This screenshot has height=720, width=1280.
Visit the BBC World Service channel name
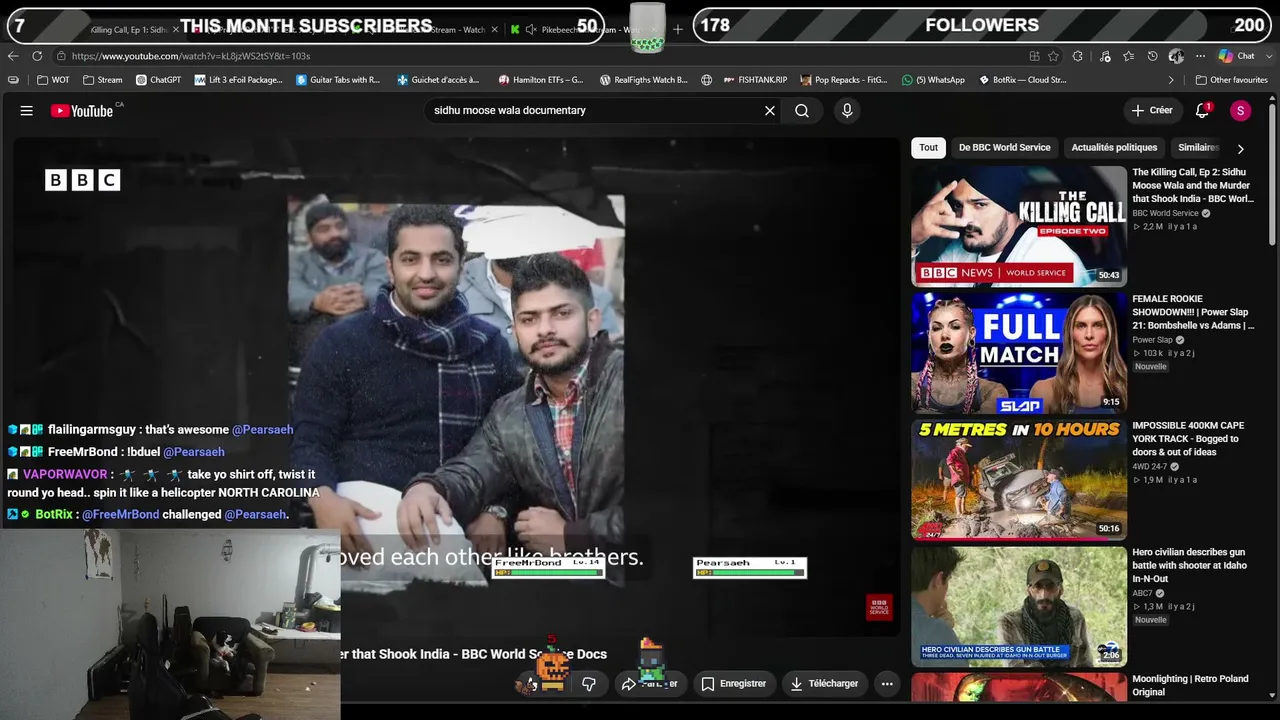click(1165, 213)
